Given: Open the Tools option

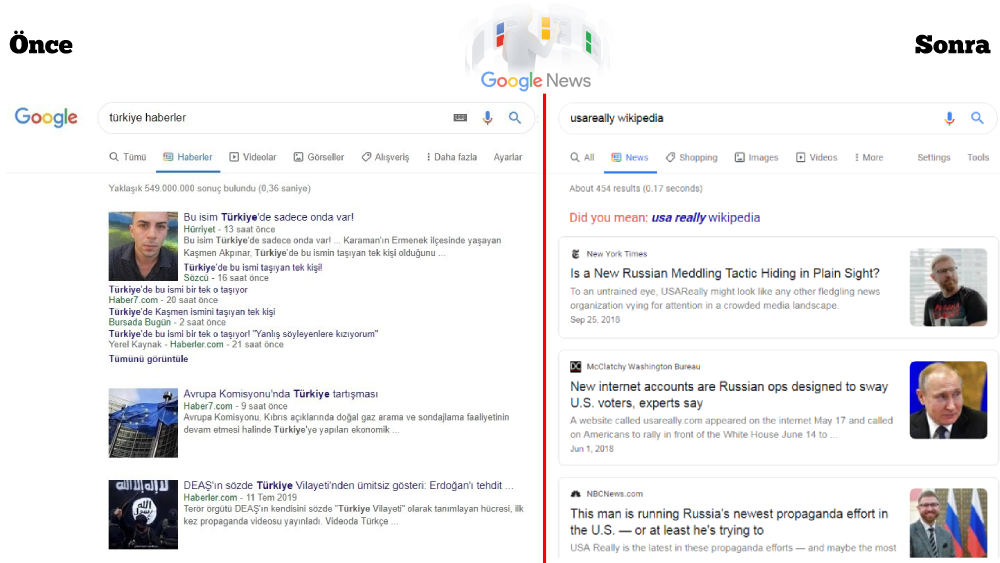Looking at the screenshot, I should click(x=978, y=157).
